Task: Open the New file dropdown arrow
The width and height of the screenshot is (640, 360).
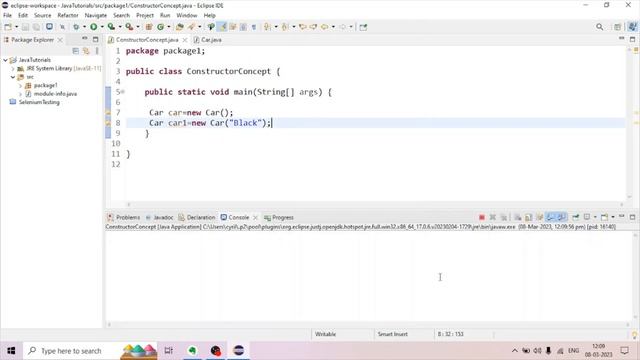Action: [x=16, y=27]
